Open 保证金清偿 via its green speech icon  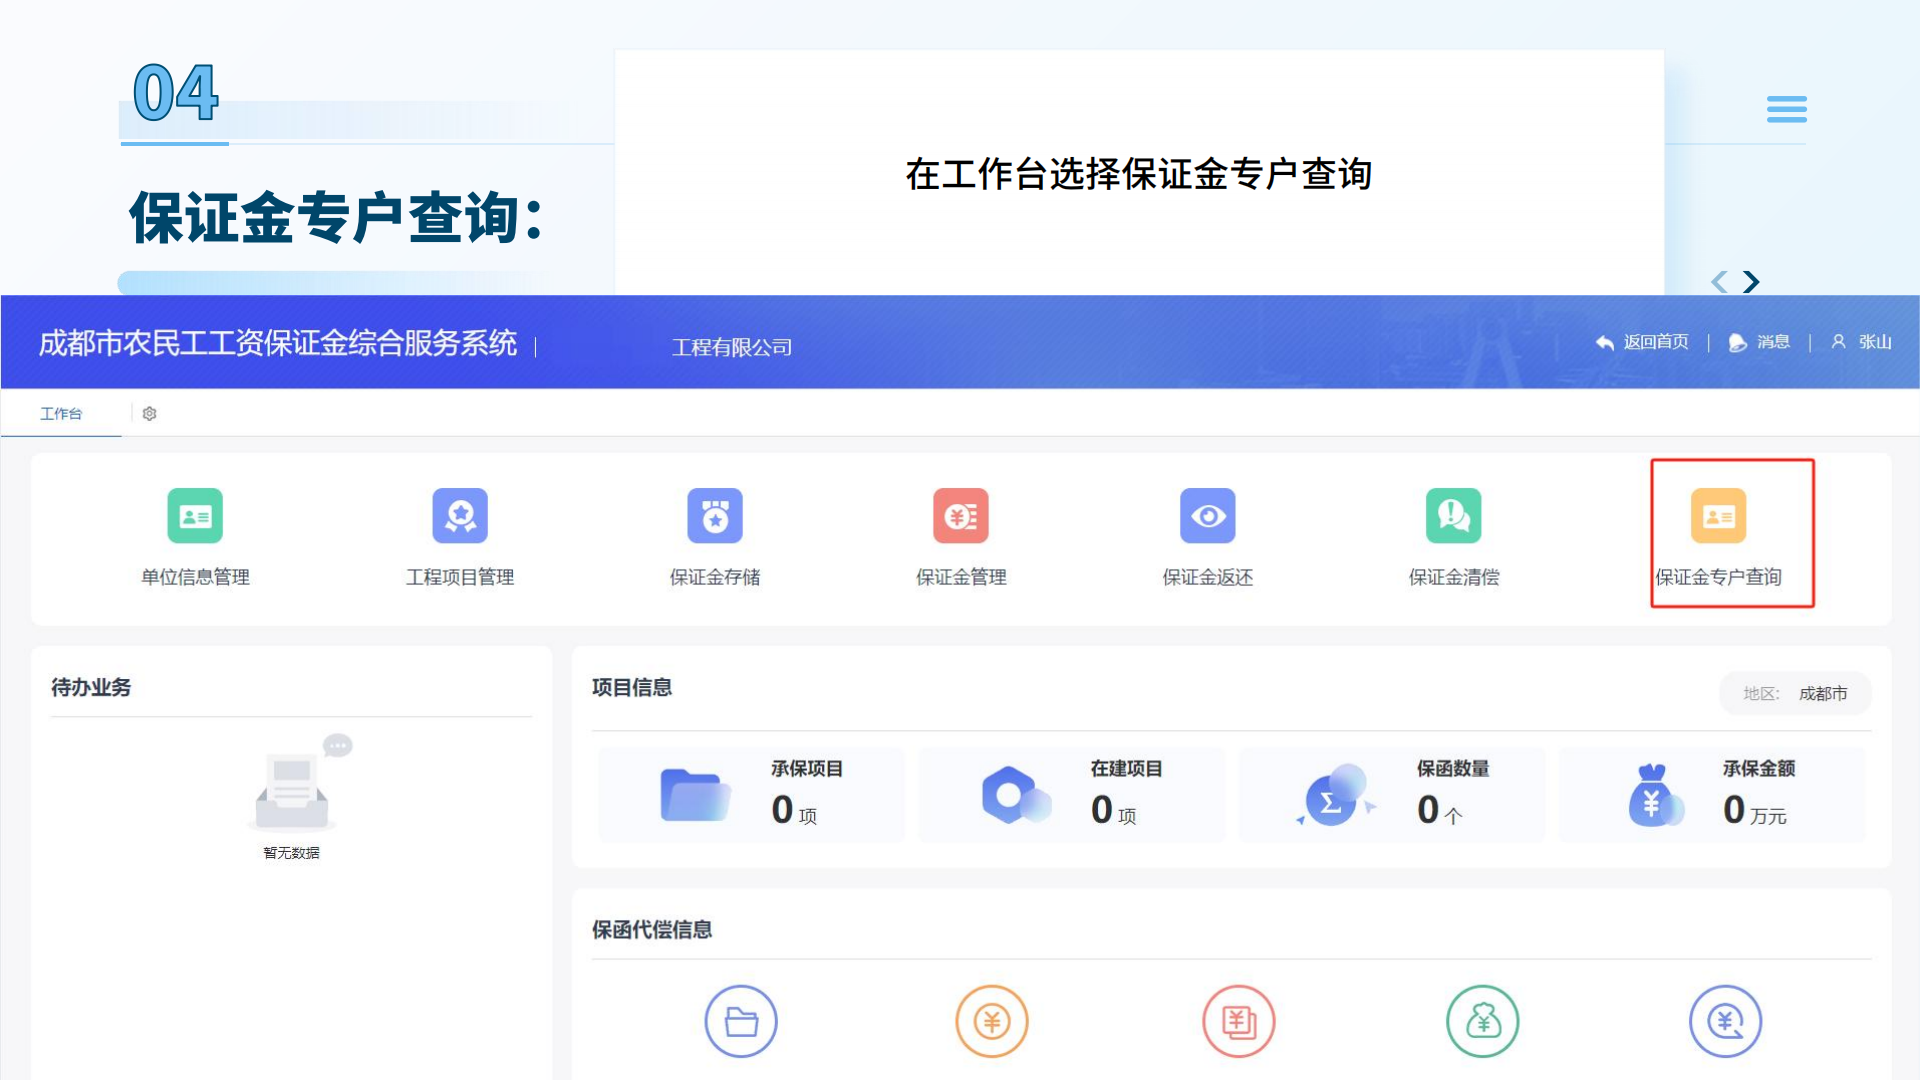coord(1454,516)
